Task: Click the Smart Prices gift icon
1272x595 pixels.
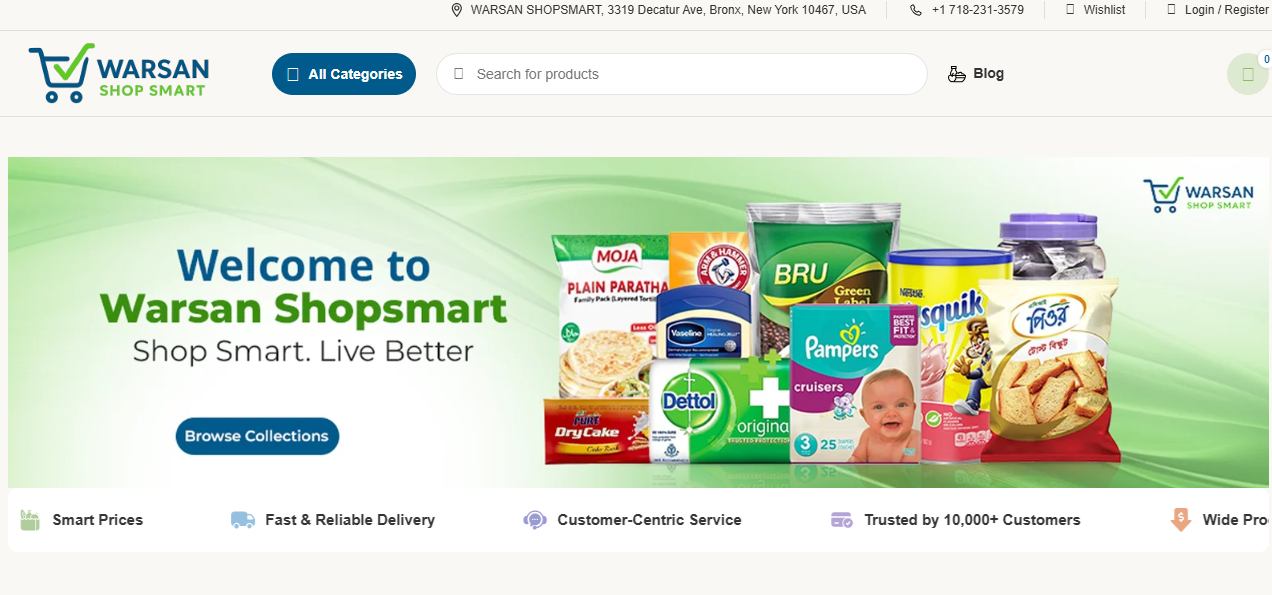Action: pos(30,520)
